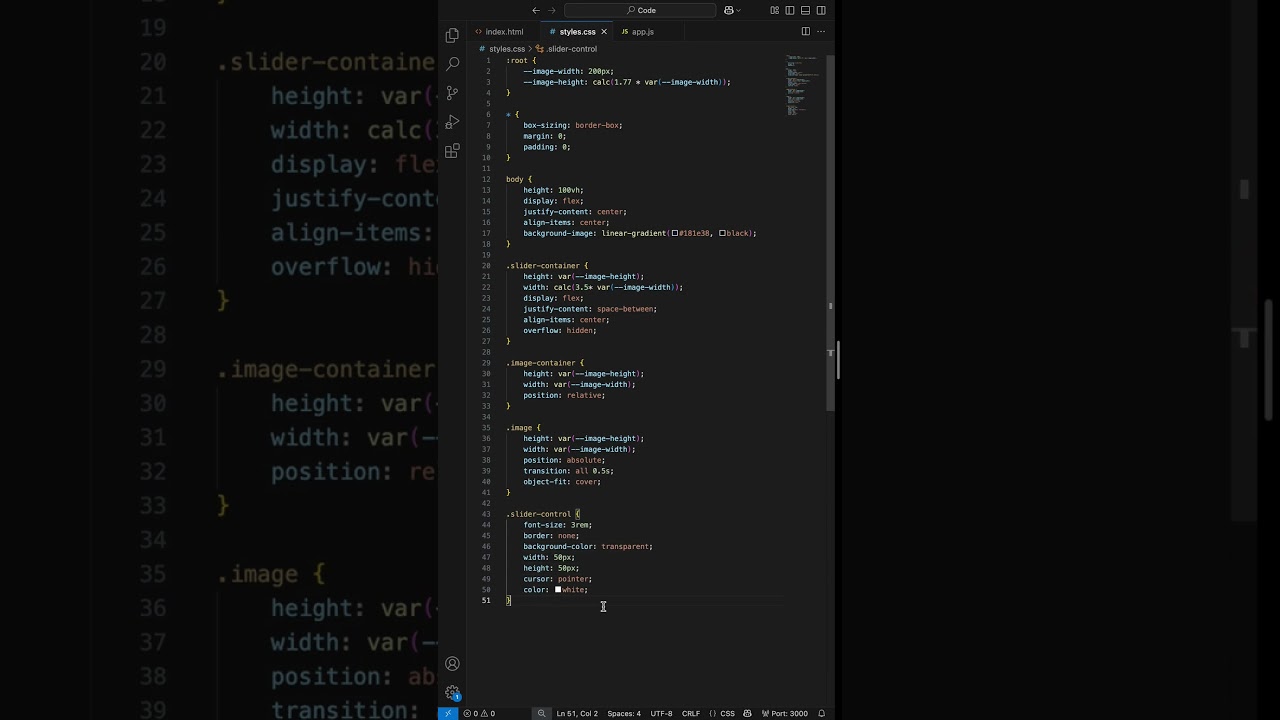Click Port: 3000 Live Server status
1280x720 pixels.
tap(785, 713)
